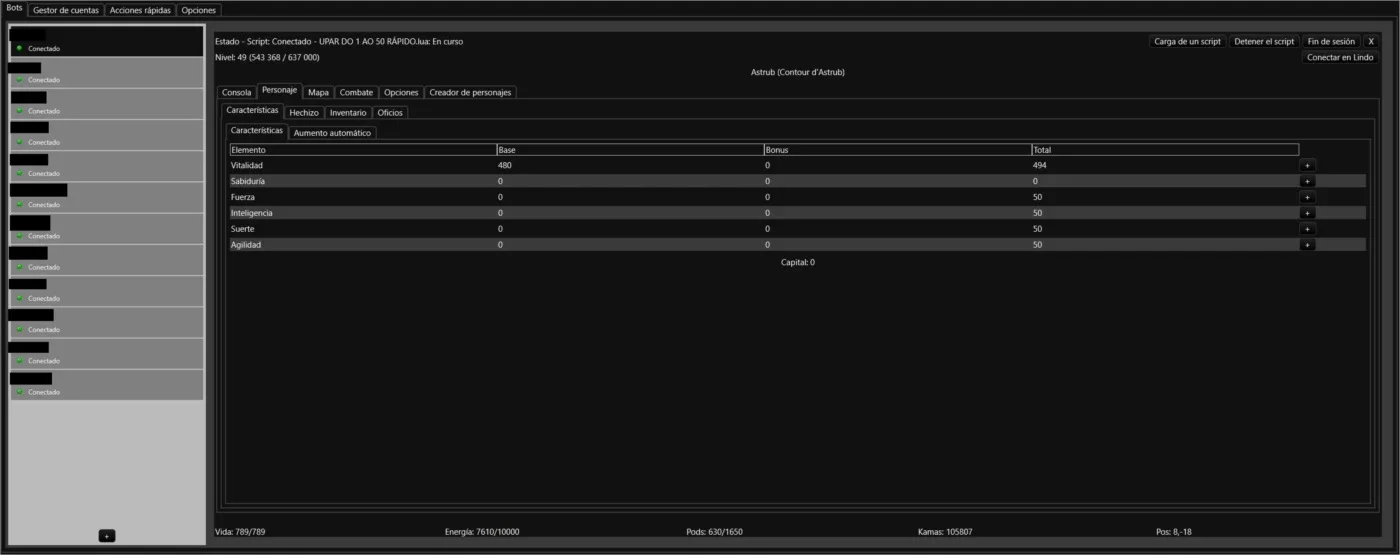Select the Personaje tab

[280, 91]
